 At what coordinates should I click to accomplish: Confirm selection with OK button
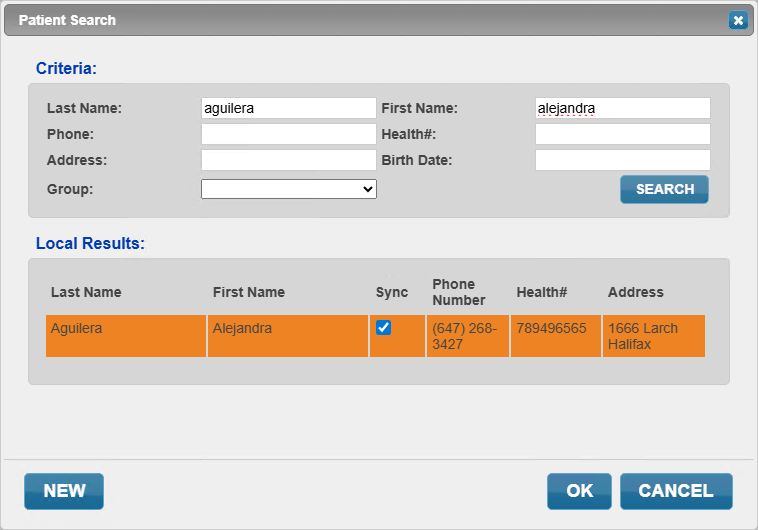pos(579,491)
